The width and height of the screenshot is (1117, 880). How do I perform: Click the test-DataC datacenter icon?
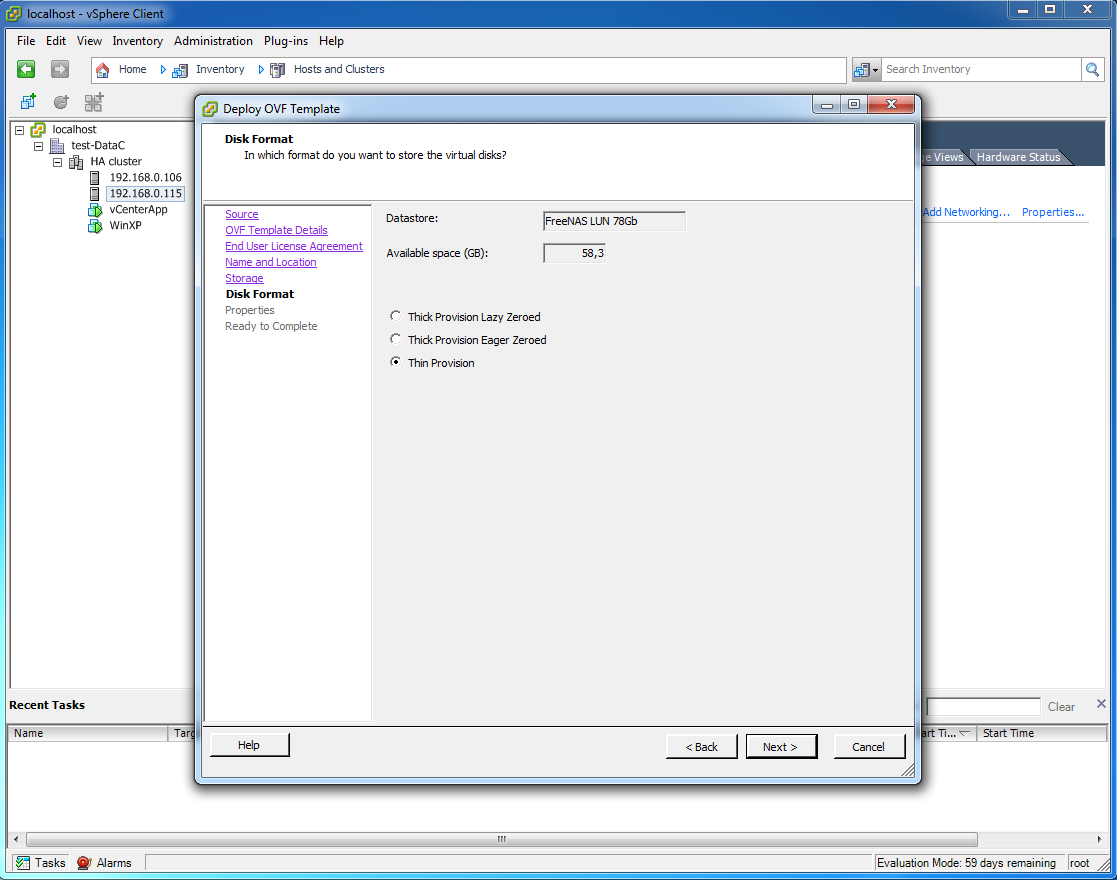tap(58, 145)
